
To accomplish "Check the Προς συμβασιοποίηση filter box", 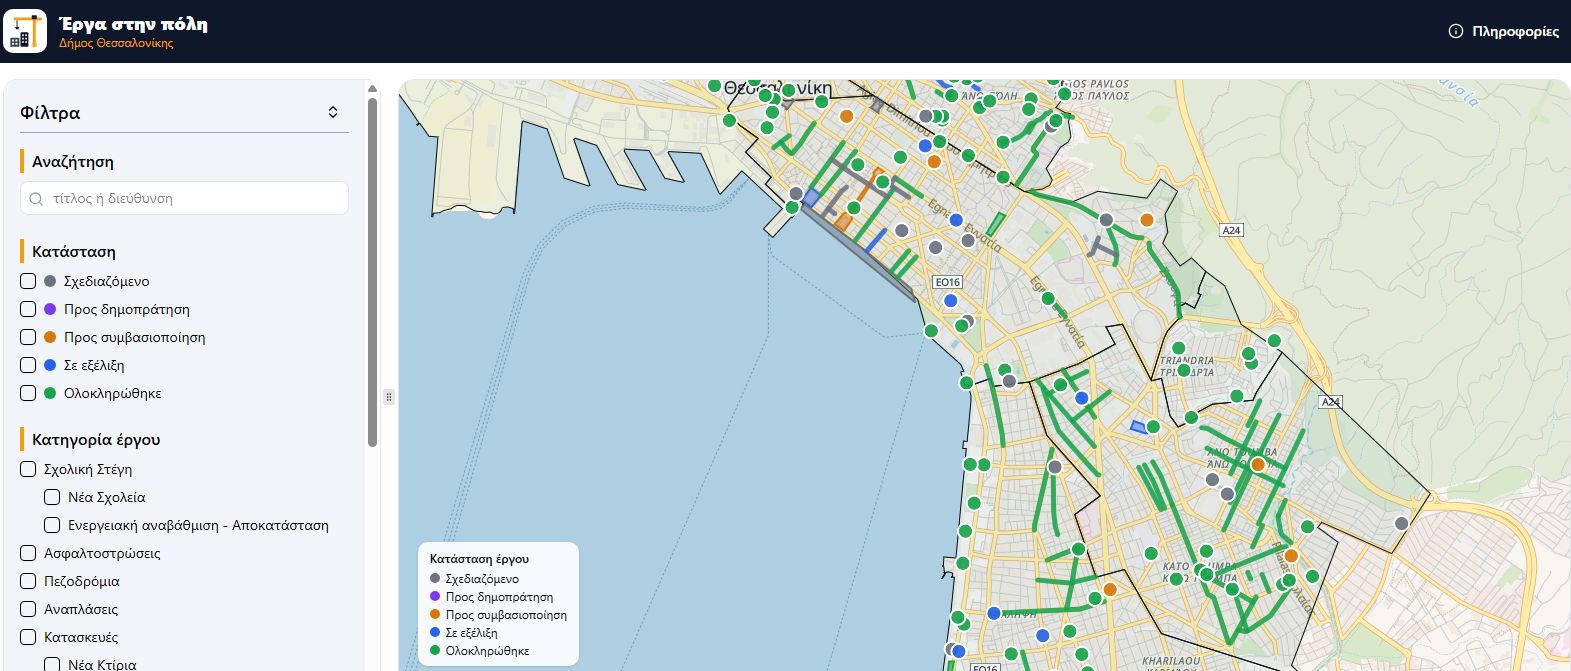I will [28, 337].
